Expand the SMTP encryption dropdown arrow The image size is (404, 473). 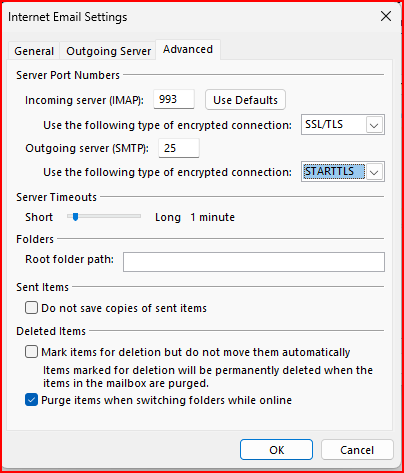click(374, 172)
